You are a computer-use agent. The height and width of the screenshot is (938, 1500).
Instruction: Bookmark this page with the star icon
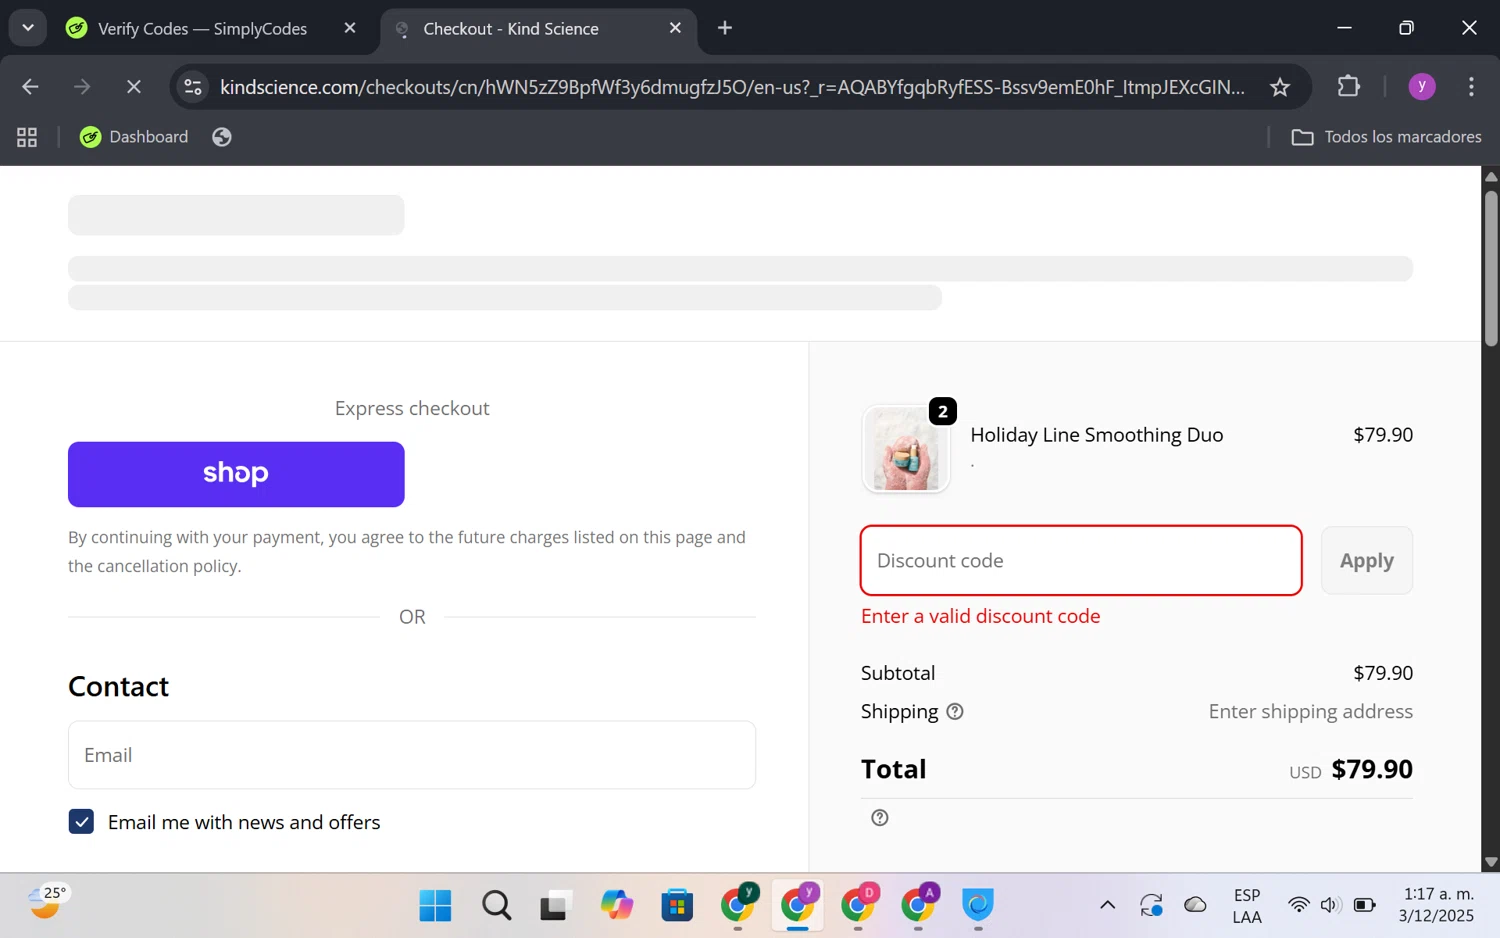click(x=1280, y=87)
